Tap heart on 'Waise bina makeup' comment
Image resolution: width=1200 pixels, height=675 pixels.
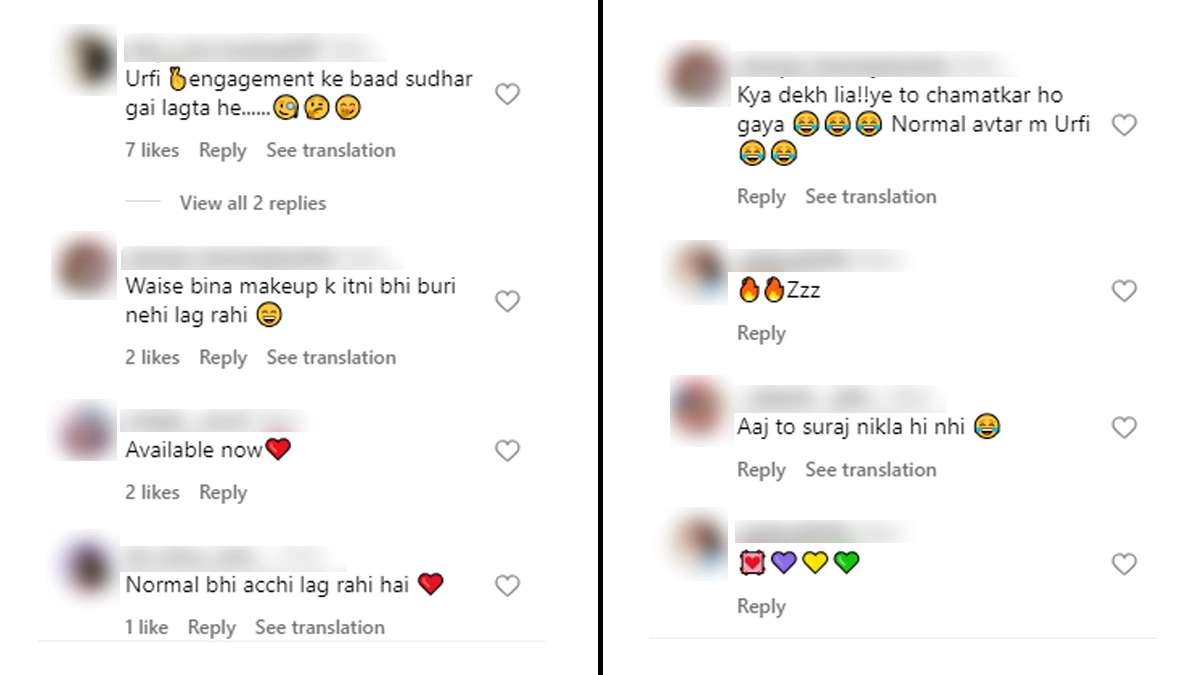[x=508, y=301]
